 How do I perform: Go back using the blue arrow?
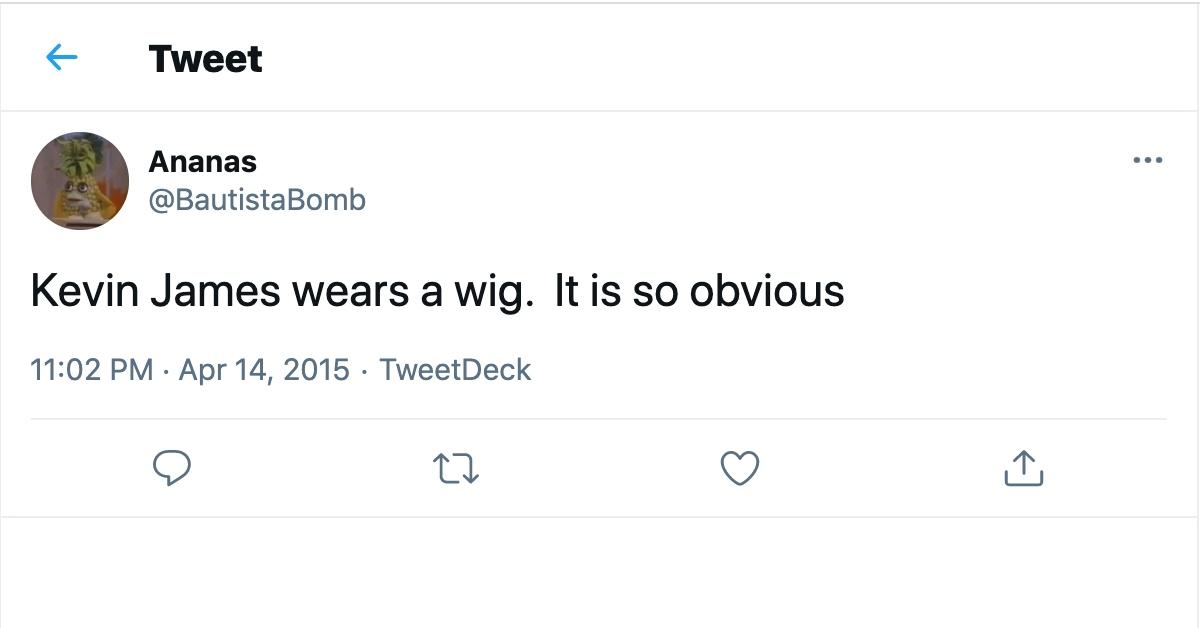click(x=62, y=58)
